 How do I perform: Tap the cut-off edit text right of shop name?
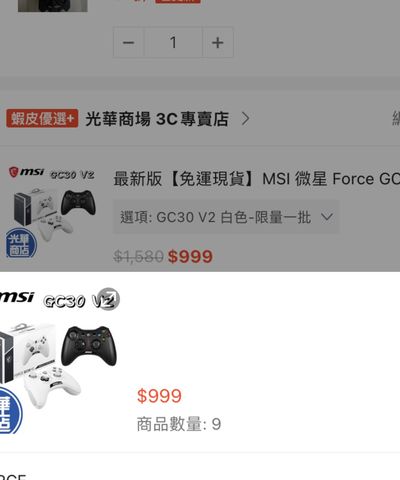tap(396, 119)
